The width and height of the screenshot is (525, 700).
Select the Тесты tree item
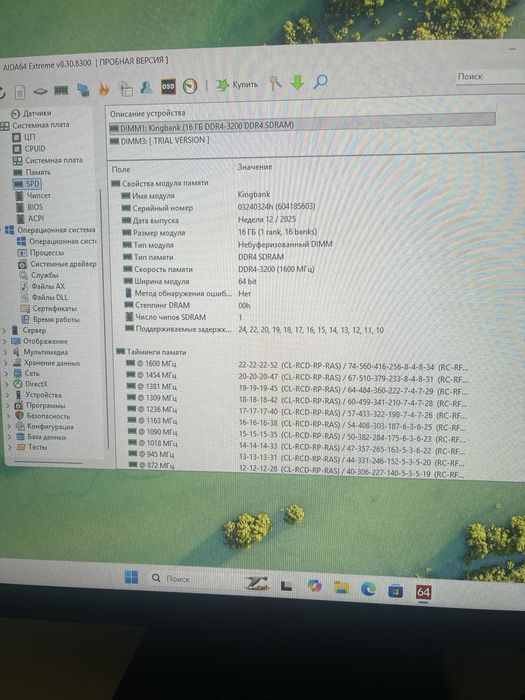[x=32, y=447]
